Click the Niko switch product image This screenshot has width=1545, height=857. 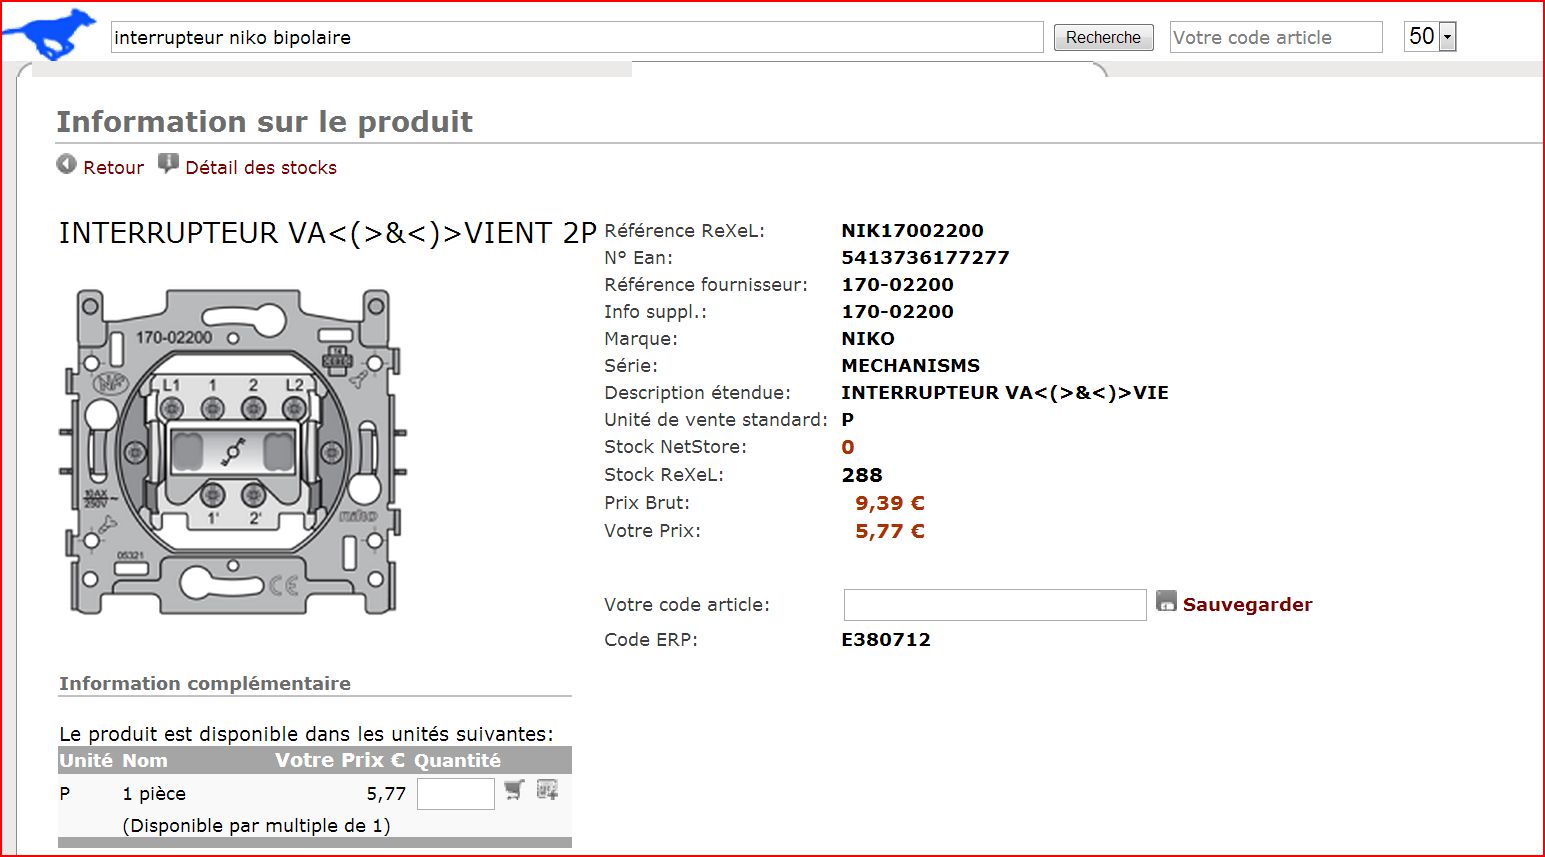pyautogui.click(x=235, y=452)
